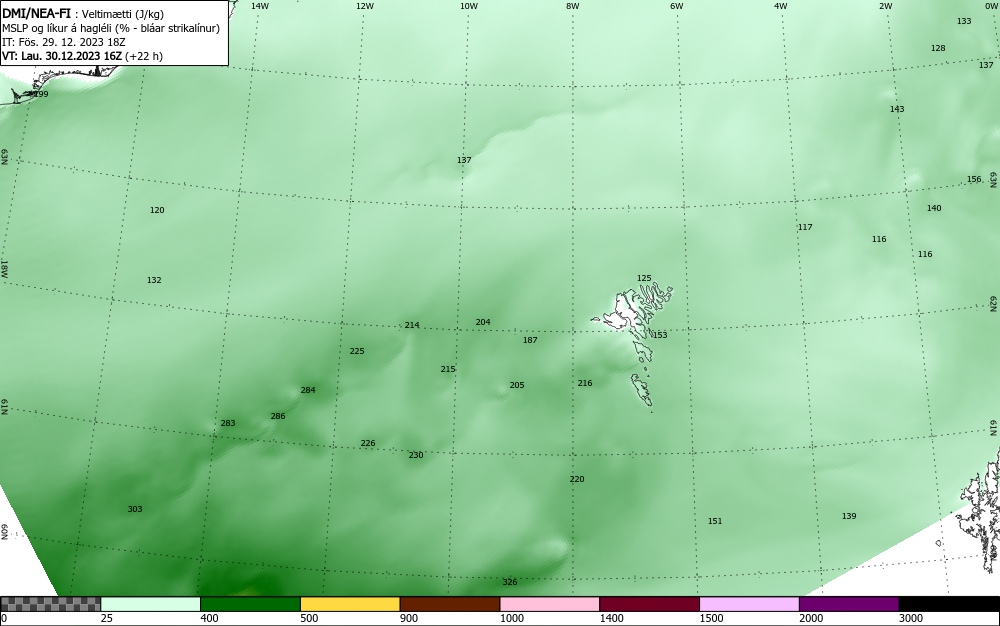Click the legend scale number '1400'
The width and height of the screenshot is (1000, 626).
tap(612, 618)
